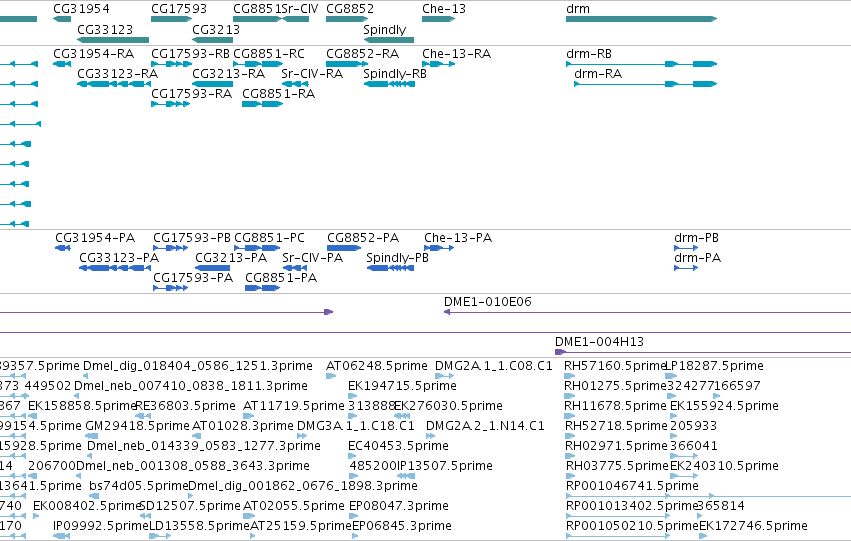Click the Sr-CIV gene label
The height and width of the screenshot is (541, 851).
300,9
